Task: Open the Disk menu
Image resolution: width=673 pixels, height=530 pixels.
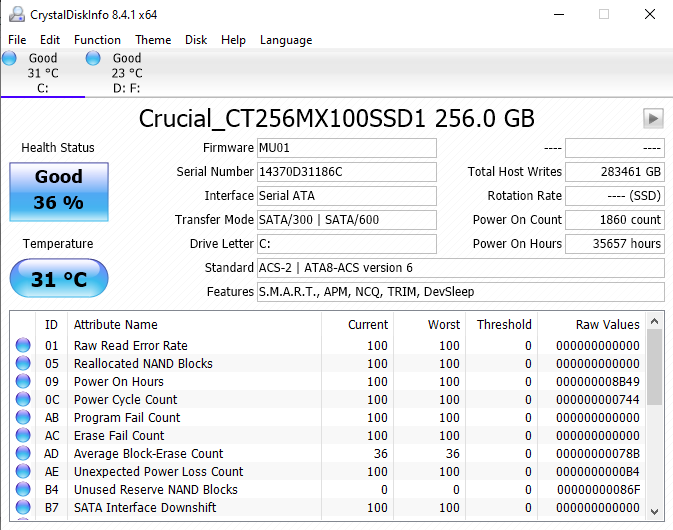Action: (196, 40)
